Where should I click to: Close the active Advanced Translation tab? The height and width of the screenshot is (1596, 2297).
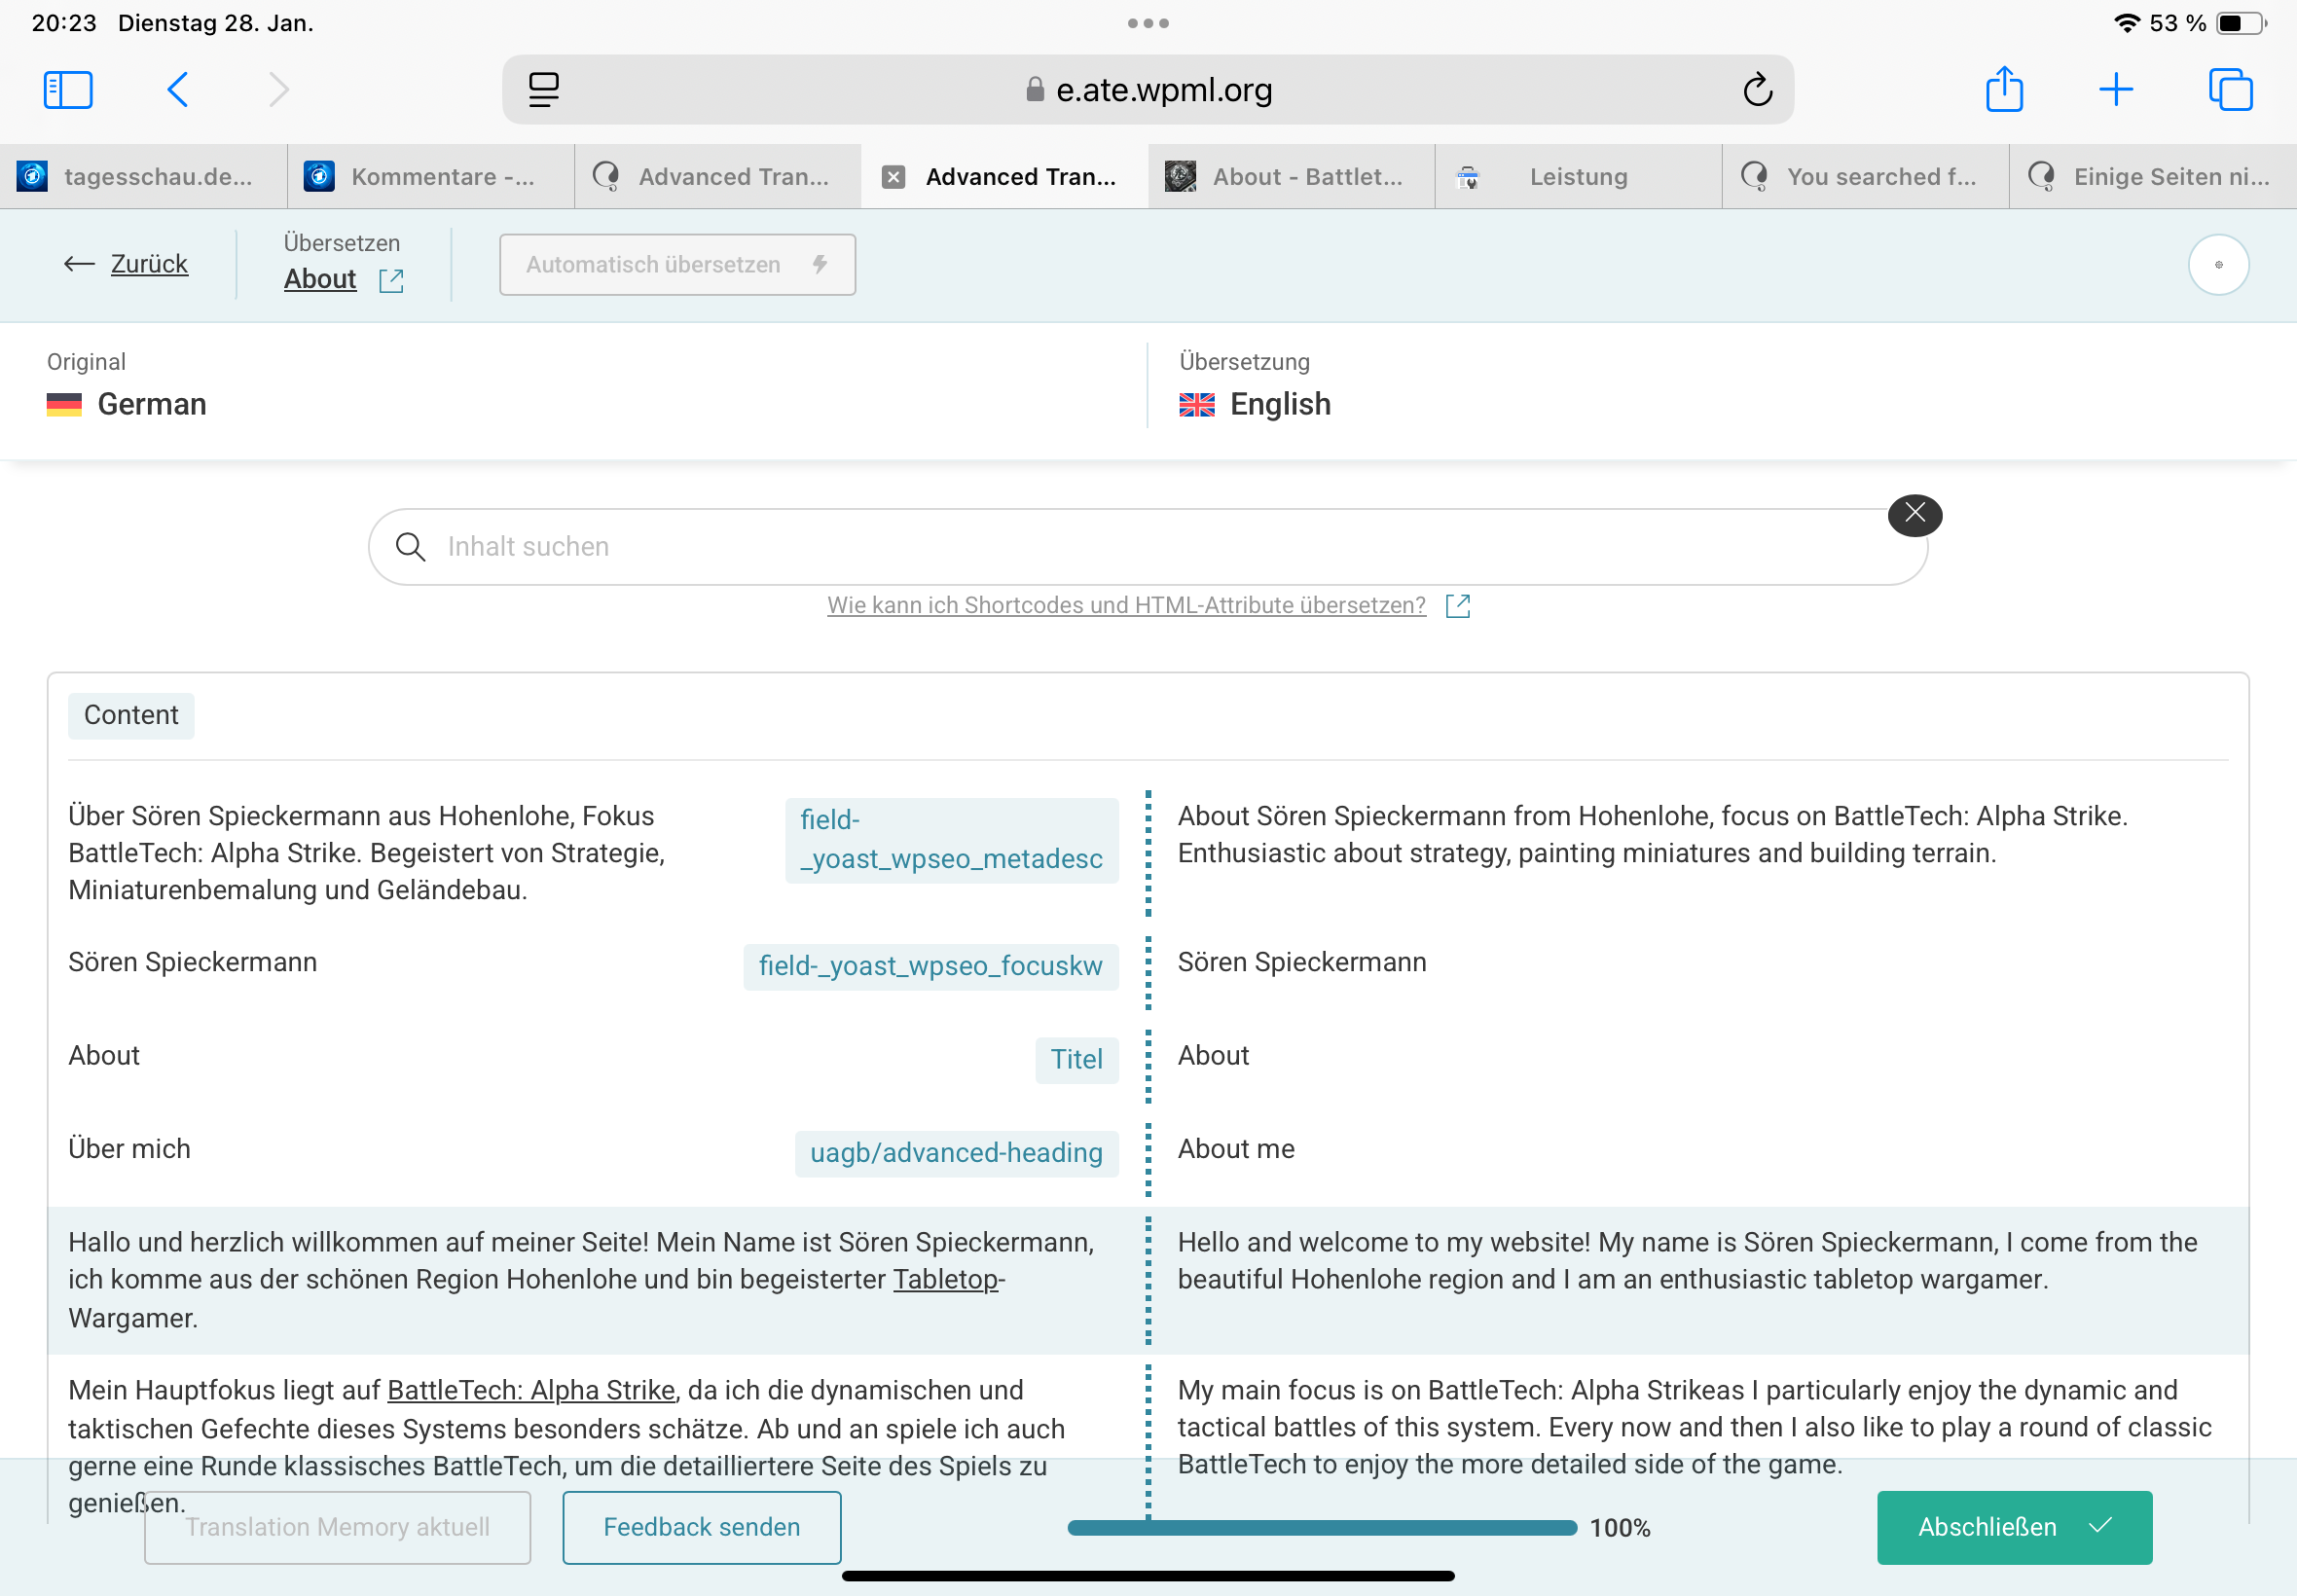(x=893, y=177)
